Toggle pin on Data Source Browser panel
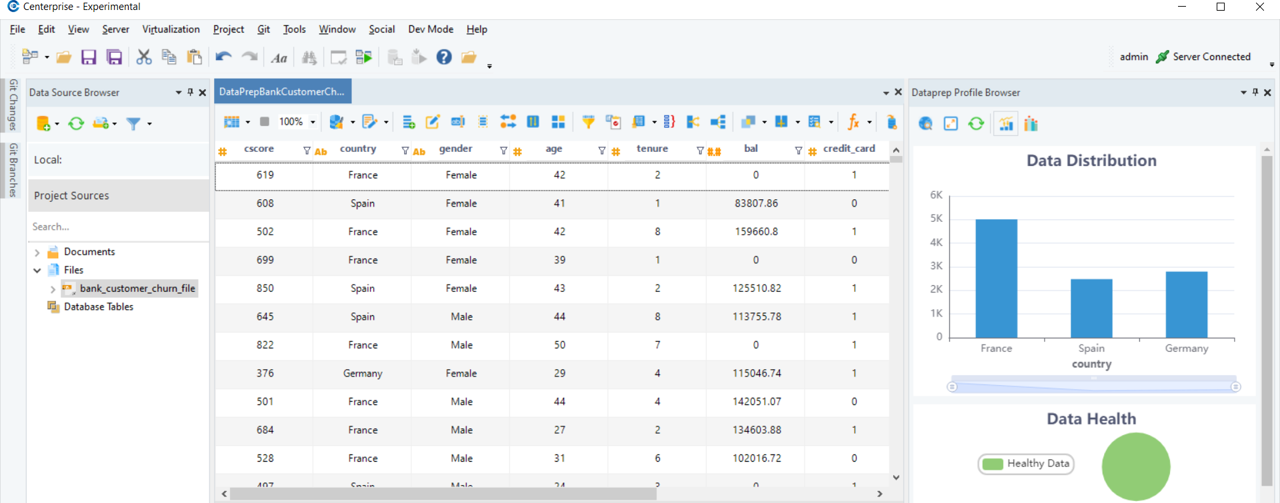This screenshot has height=503, width=1280. (190, 92)
